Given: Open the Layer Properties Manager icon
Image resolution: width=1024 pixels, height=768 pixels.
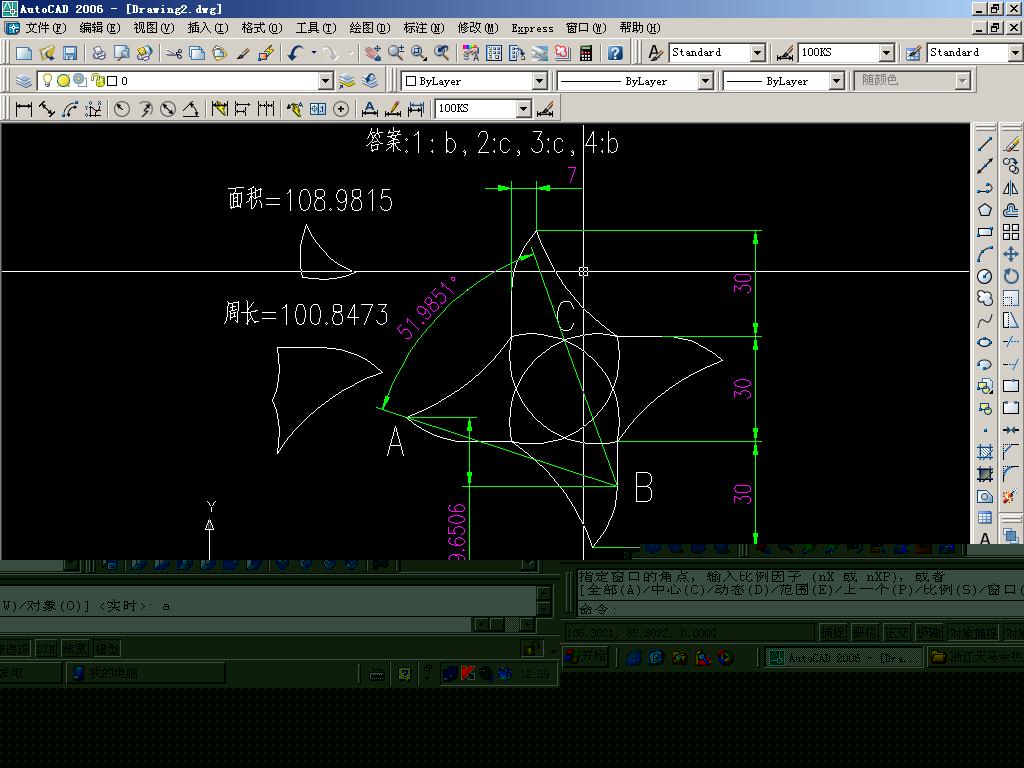Looking at the screenshot, I should pos(24,81).
